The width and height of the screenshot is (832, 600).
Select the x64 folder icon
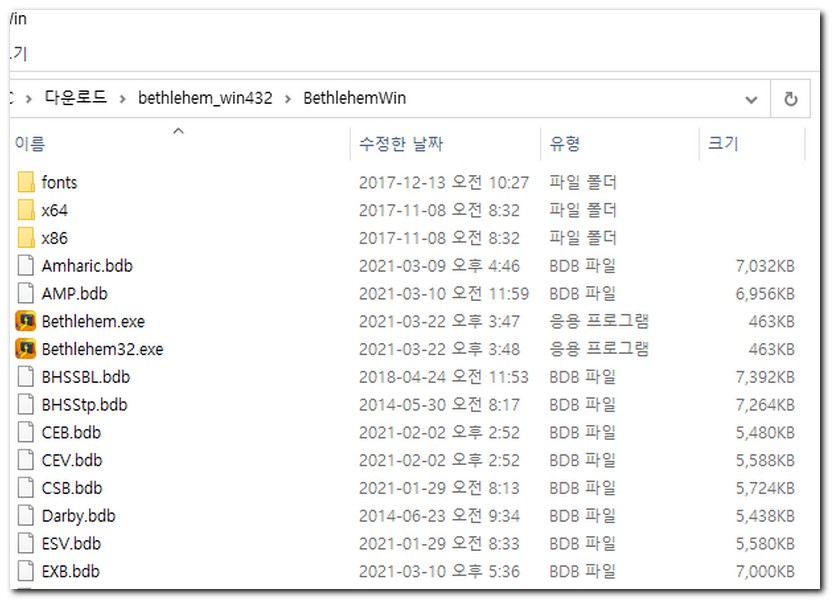coord(26,210)
